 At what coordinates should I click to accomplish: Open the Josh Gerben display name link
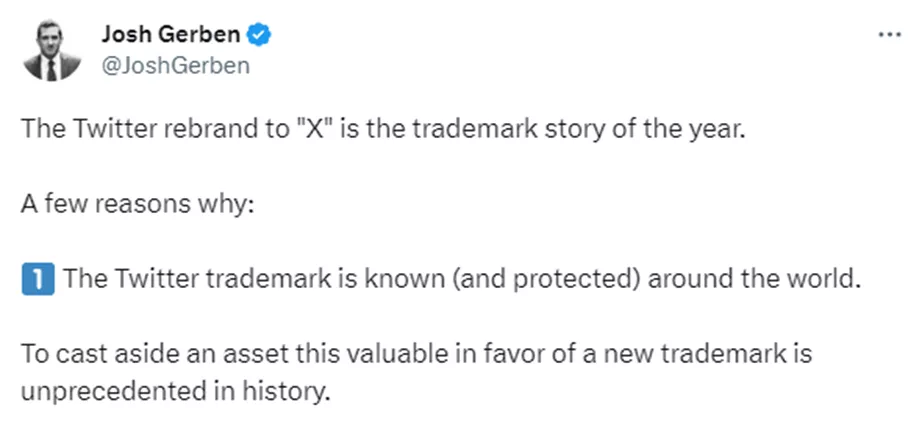(x=171, y=35)
